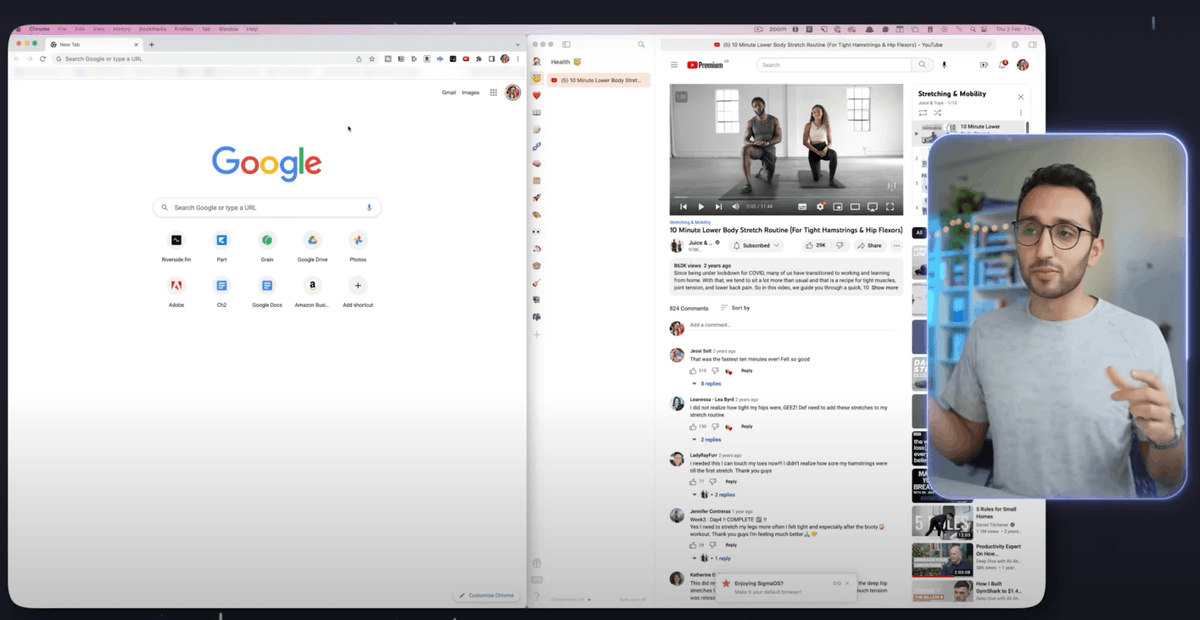Open the Photos shortcut
This screenshot has height=620, width=1200.
358,246
